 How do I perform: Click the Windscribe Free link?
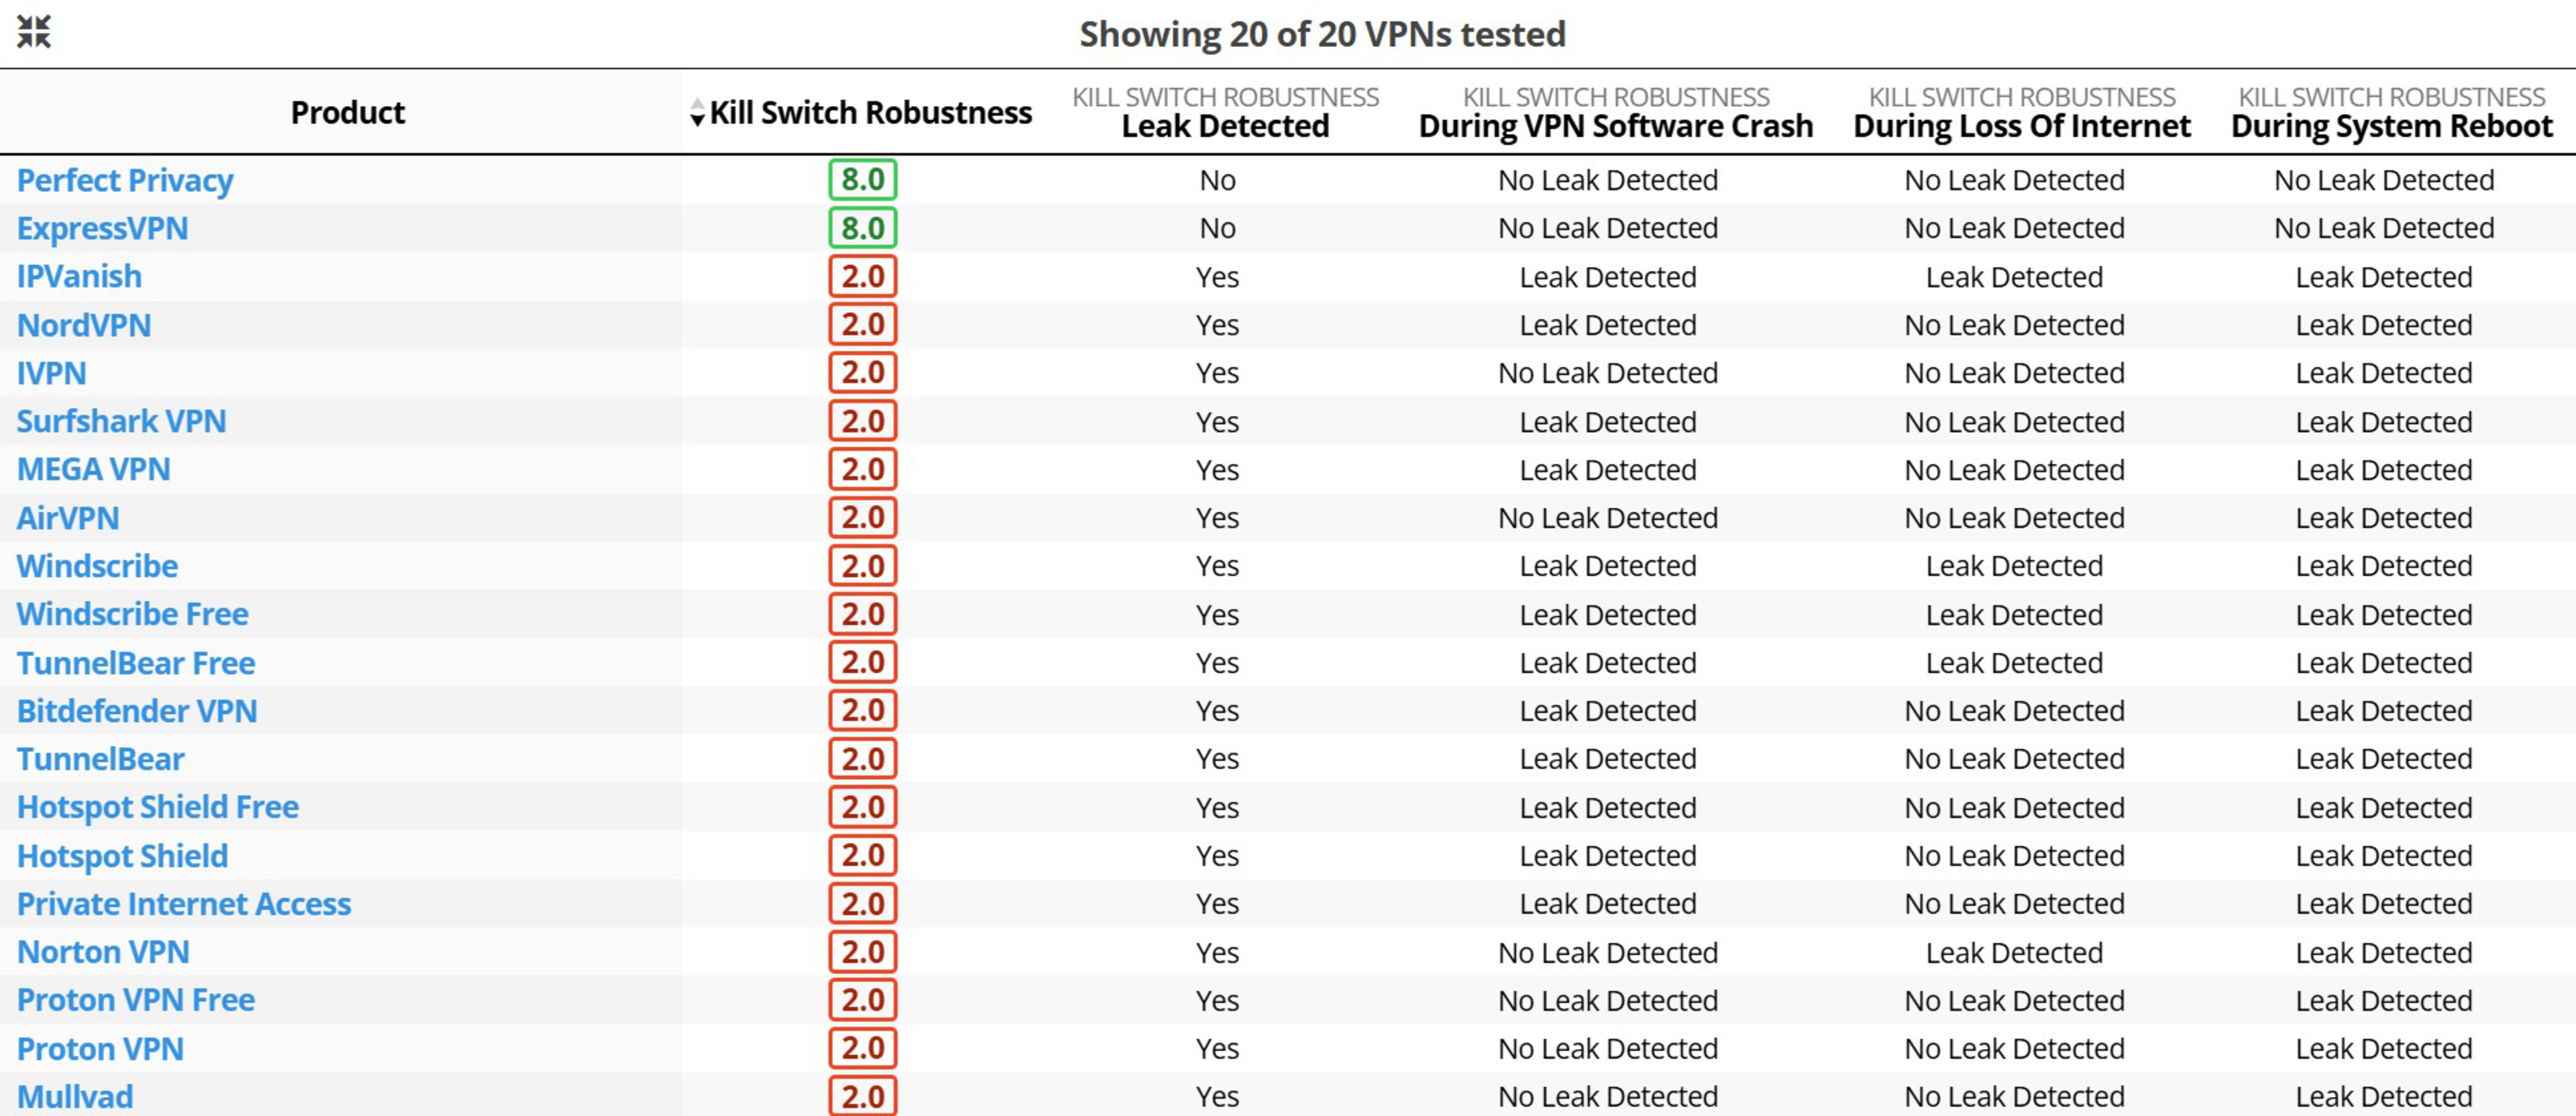pyautogui.click(x=133, y=614)
